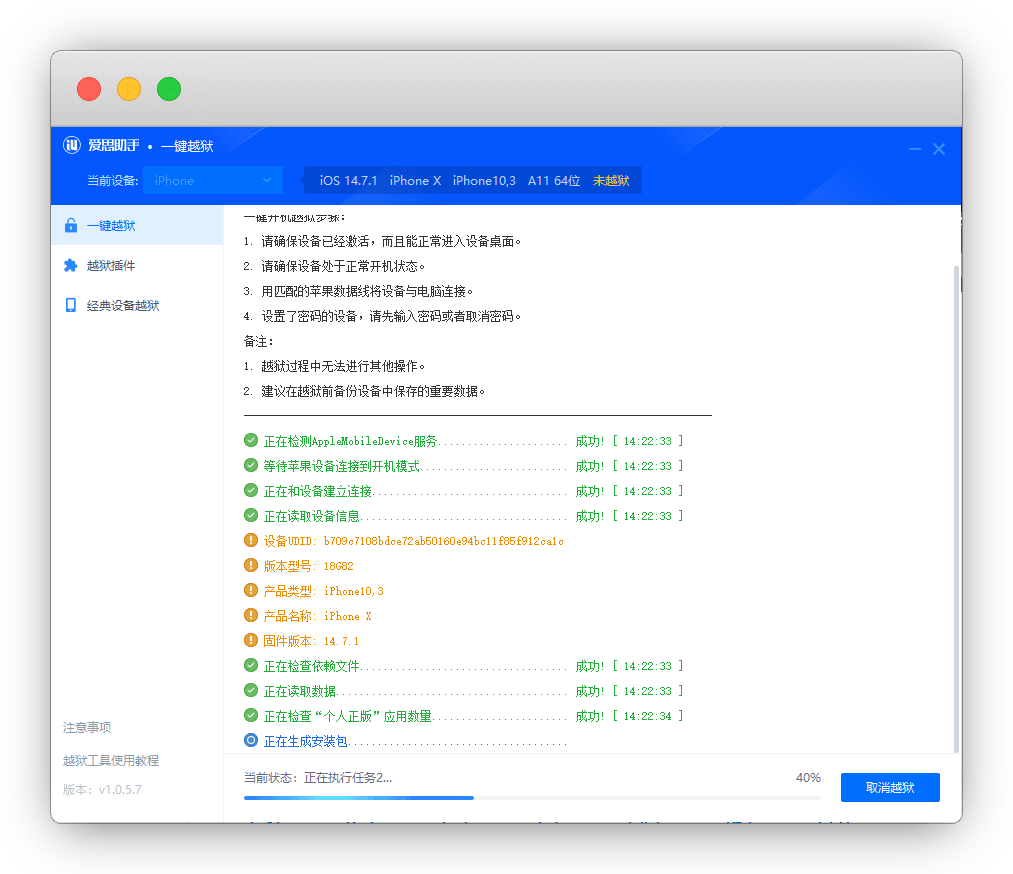1013x874 pixels.
Task: Click the iOS 14.7.1 device info text
Action: (348, 181)
